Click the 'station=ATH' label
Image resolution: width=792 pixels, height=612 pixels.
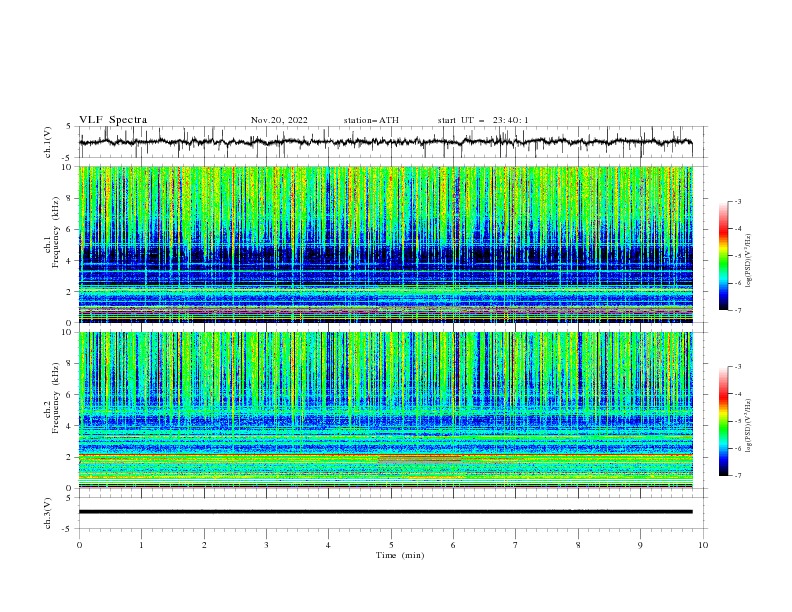[371, 120]
